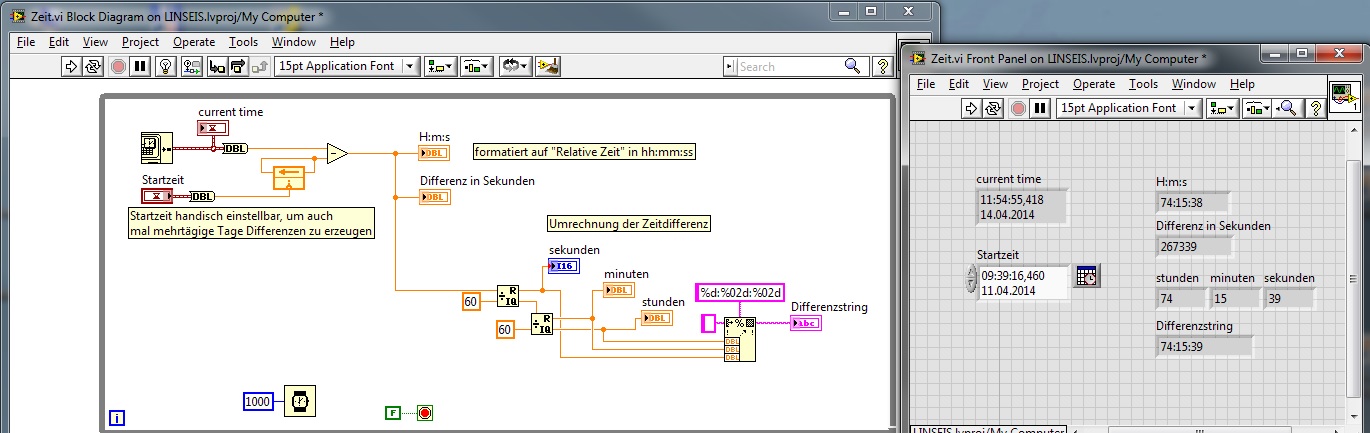Open Startzeit calendar time browse button

[x=1087, y=276]
